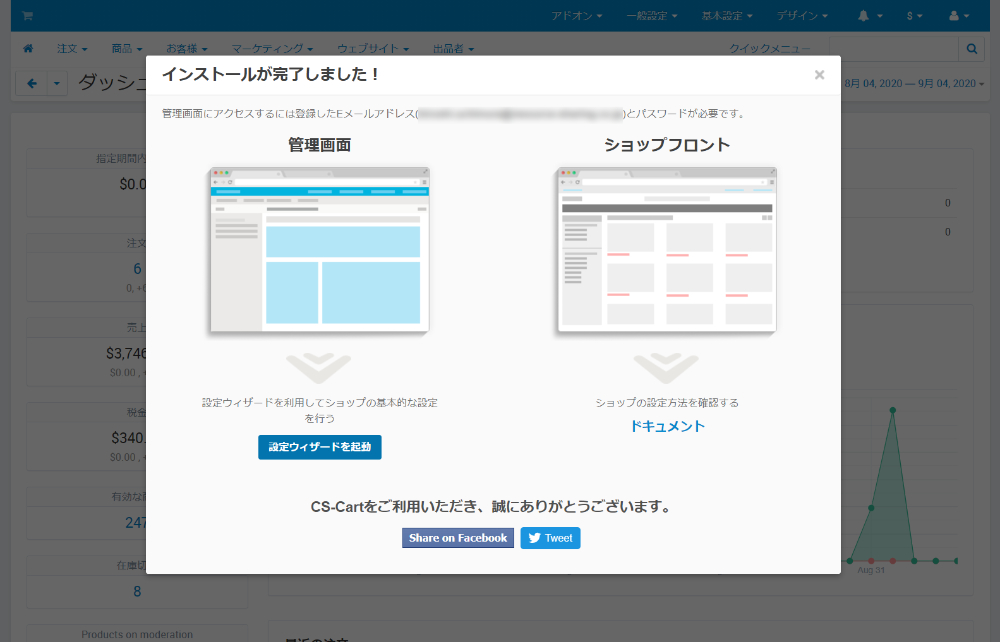Click the ショップフロント browser mockup image
Image resolution: width=1000 pixels, height=642 pixels.
[x=666, y=251]
